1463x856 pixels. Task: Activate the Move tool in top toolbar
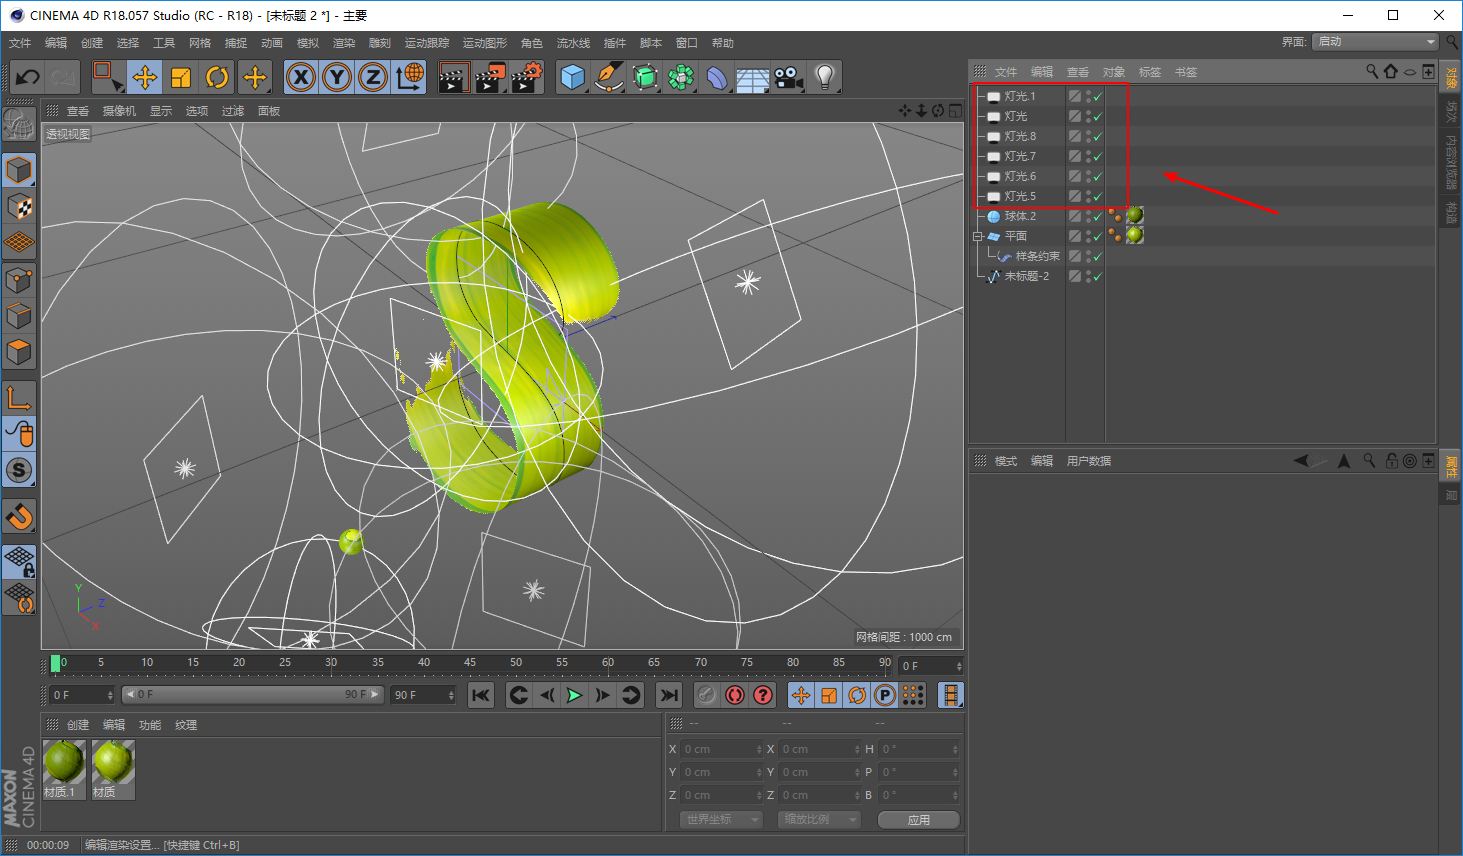tap(145, 77)
